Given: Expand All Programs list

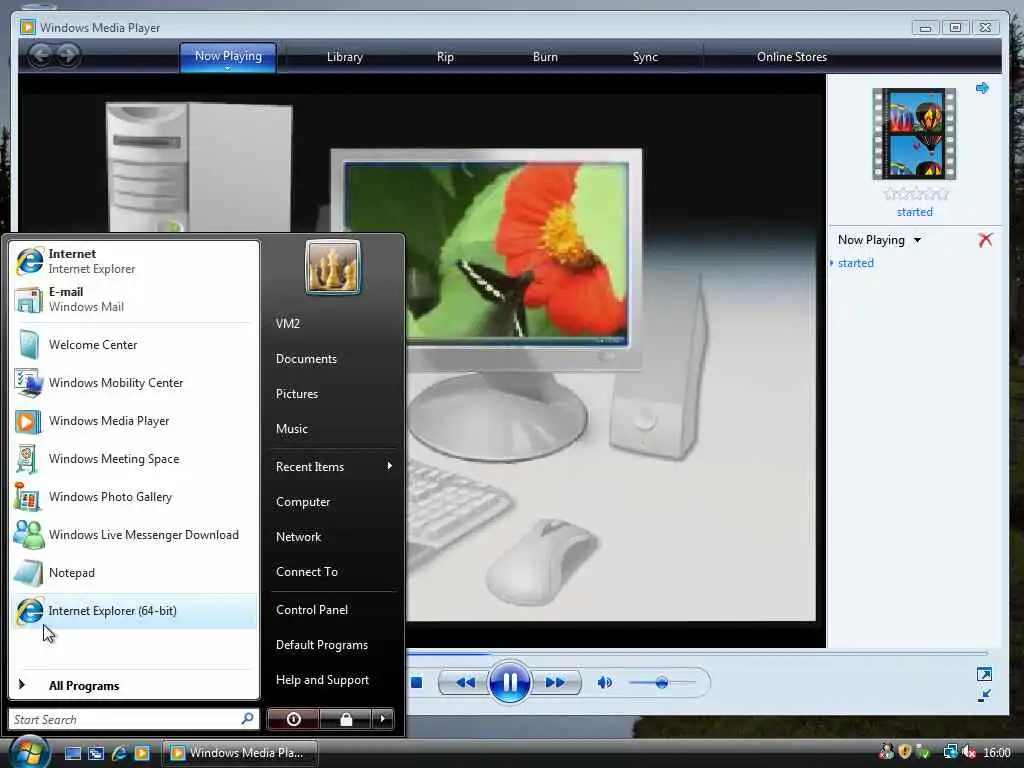Looking at the screenshot, I should [134, 686].
